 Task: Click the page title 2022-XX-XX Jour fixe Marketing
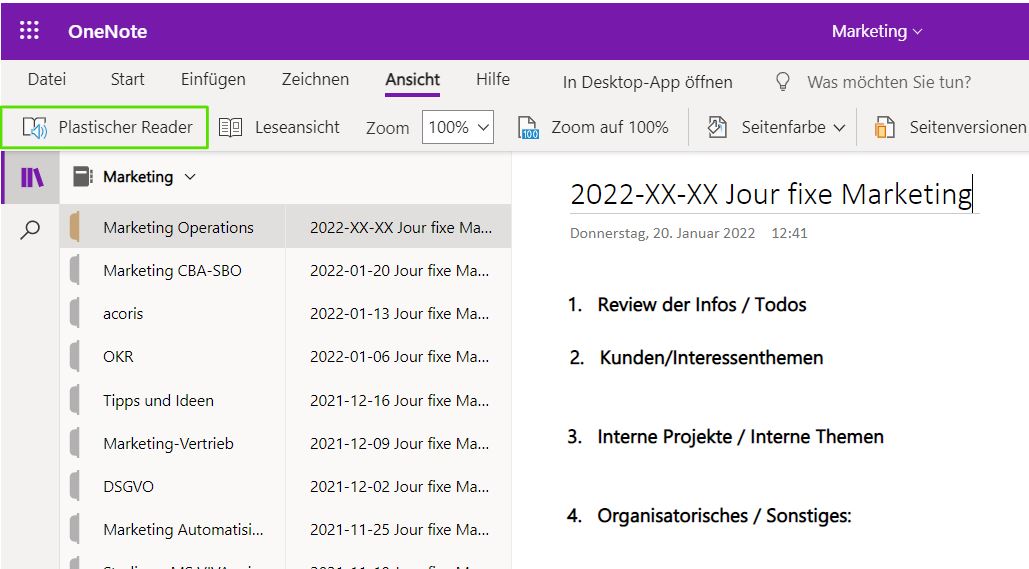point(771,194)
